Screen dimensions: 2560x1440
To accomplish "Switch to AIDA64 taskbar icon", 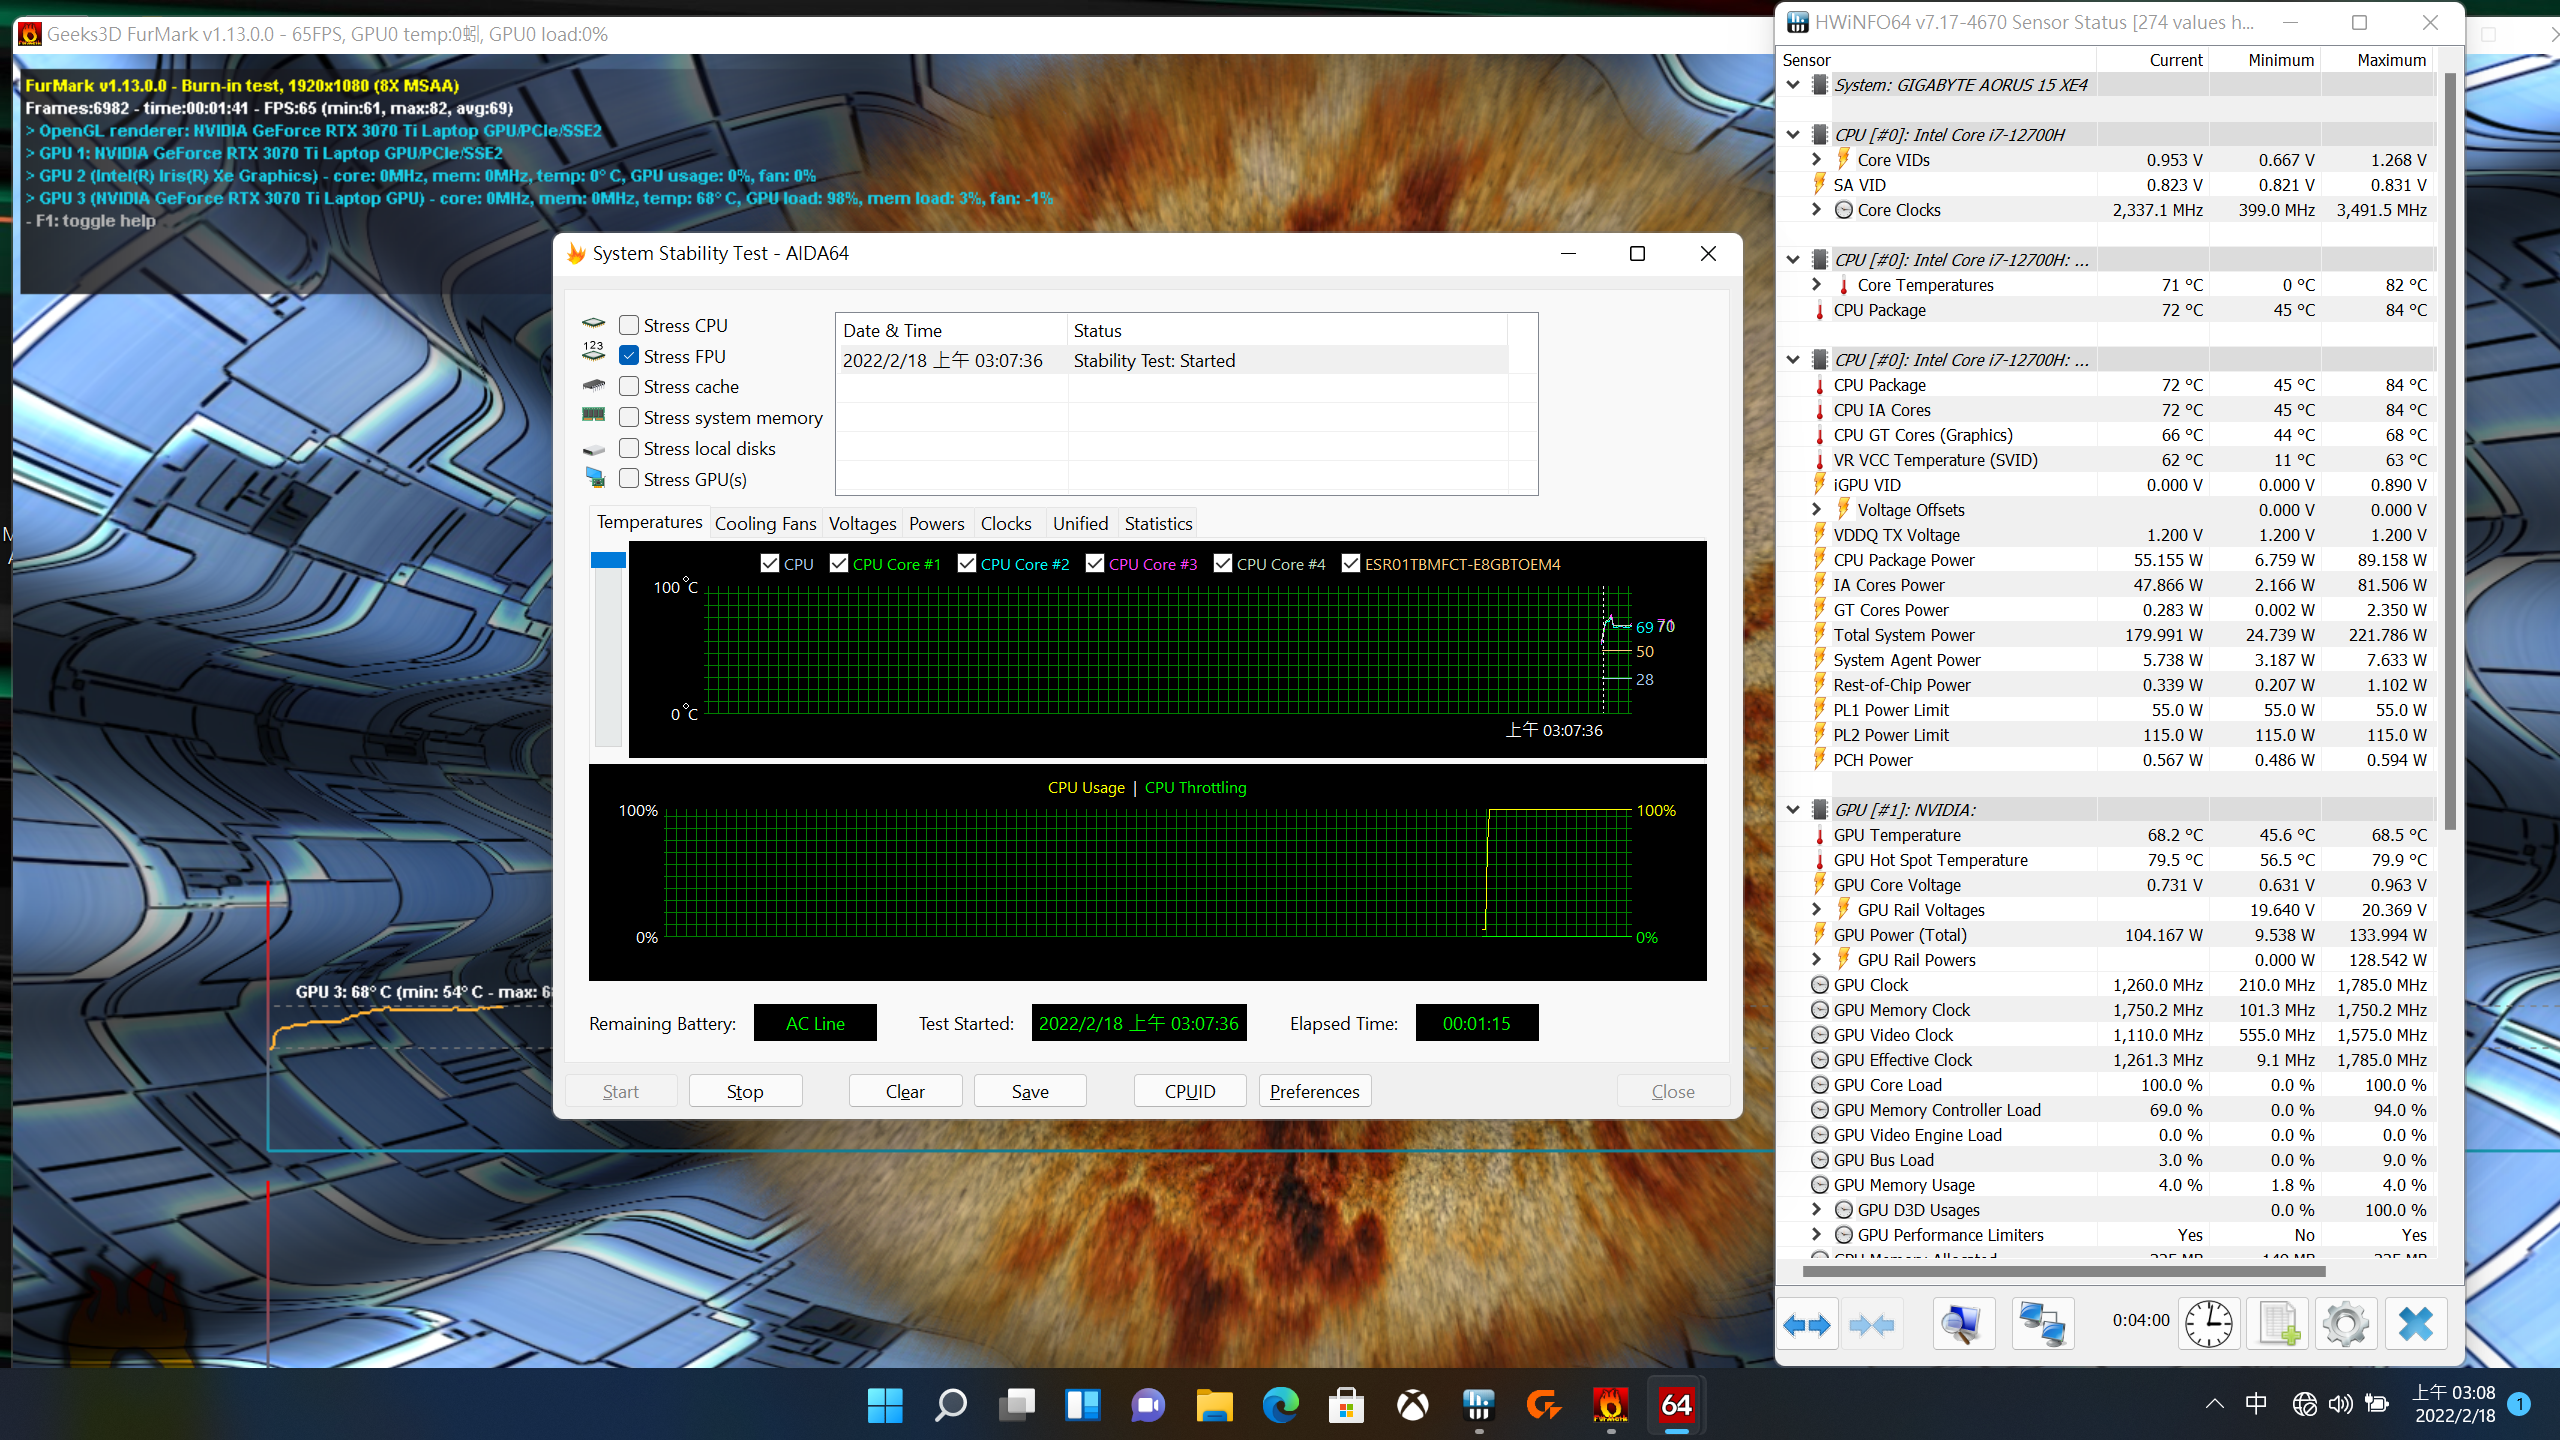I will [1677, 1405].
